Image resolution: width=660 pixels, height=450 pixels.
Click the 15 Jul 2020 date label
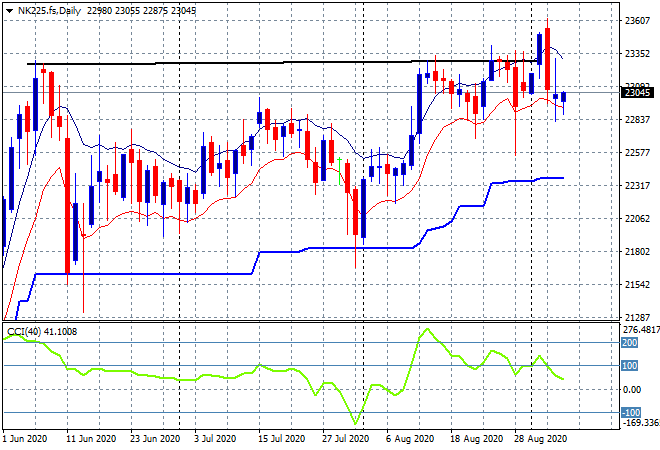[281, 439]
